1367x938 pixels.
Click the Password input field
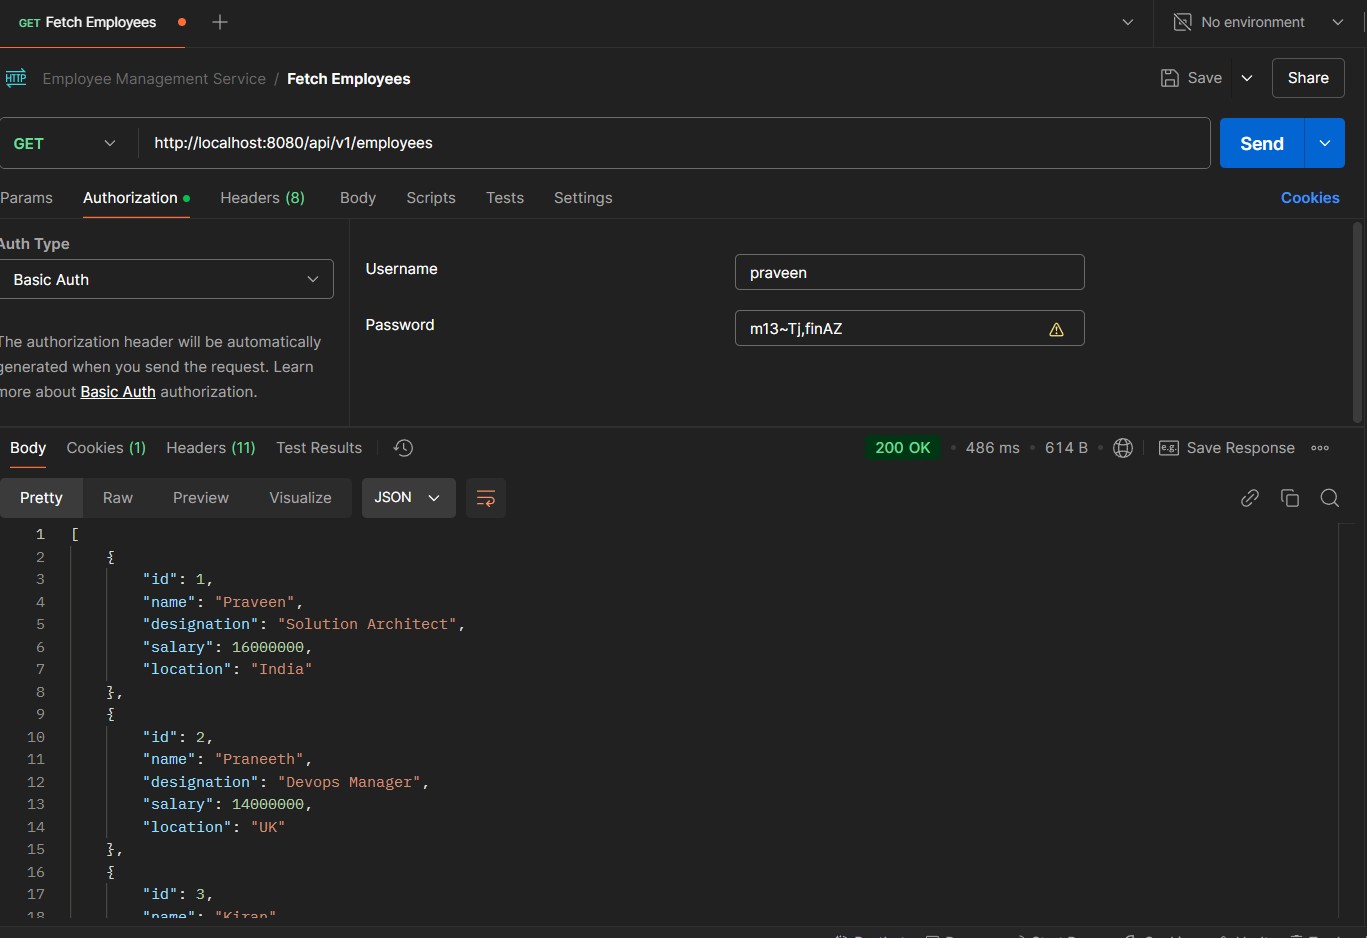point(910,328)
